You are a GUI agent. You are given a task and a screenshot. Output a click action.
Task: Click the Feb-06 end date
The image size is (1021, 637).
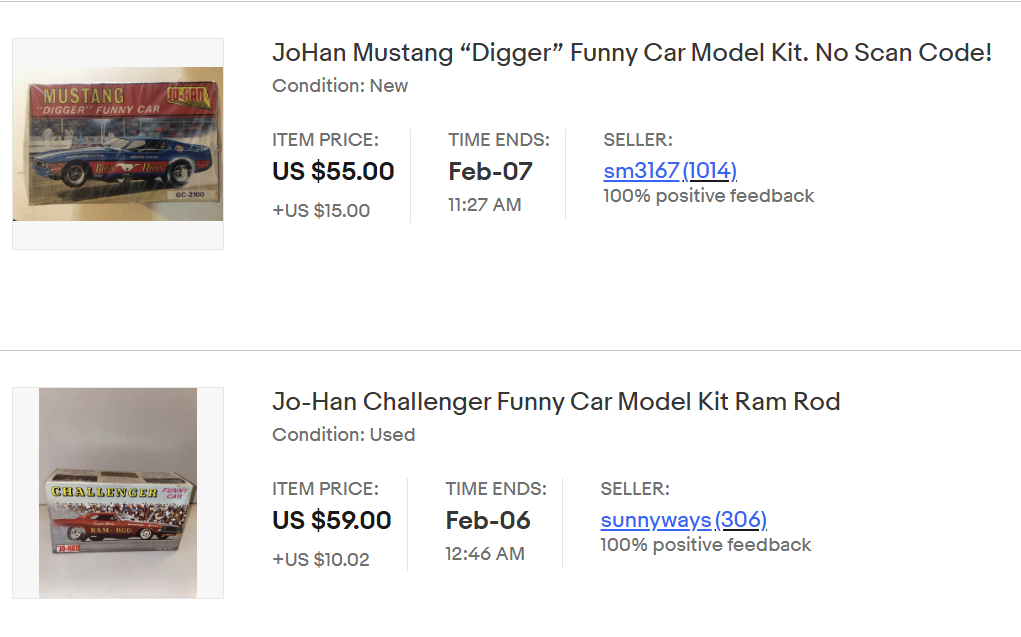[488, 520]
